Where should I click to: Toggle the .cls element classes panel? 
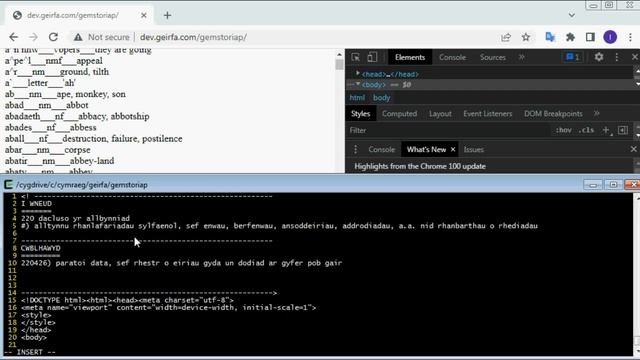tap(587, 130)
